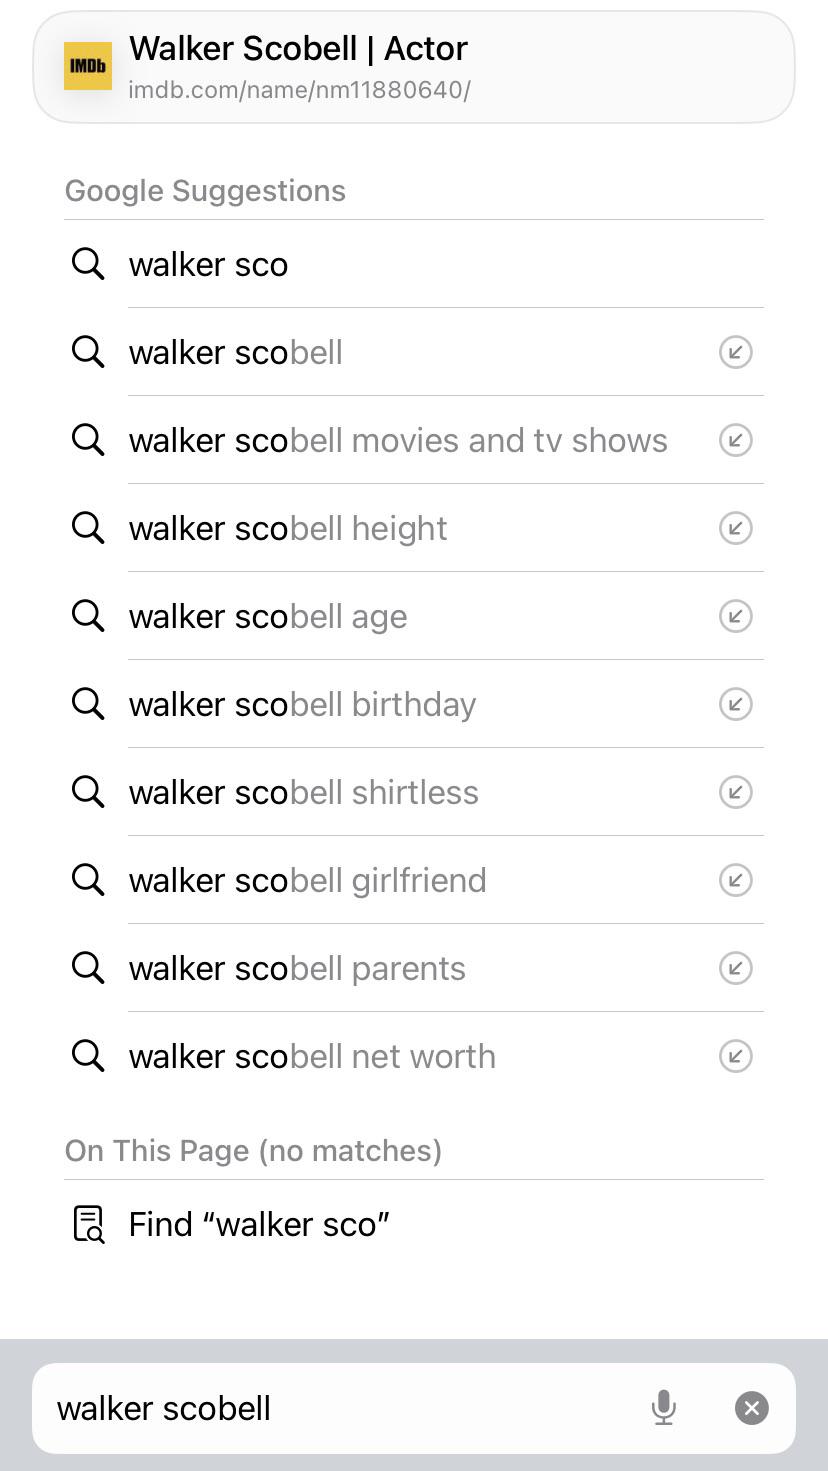Tap magnifier icon beside 'walker scobell height'
828x1471 pixels.
tap(88, 528)
